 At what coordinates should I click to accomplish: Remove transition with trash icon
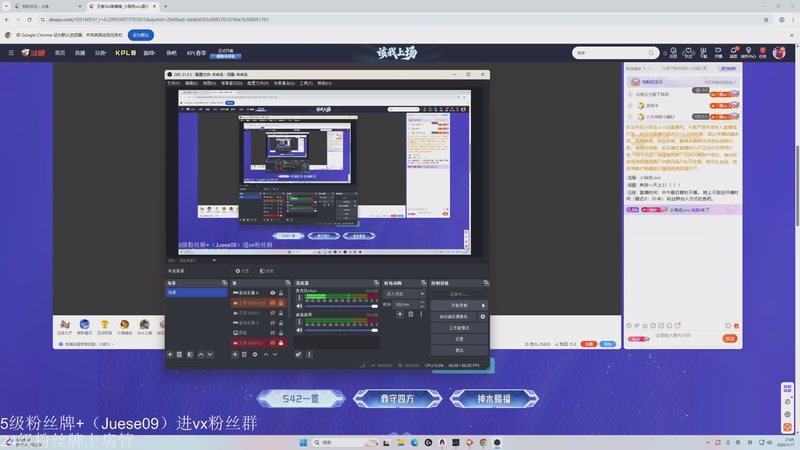[x=411, y=314]
